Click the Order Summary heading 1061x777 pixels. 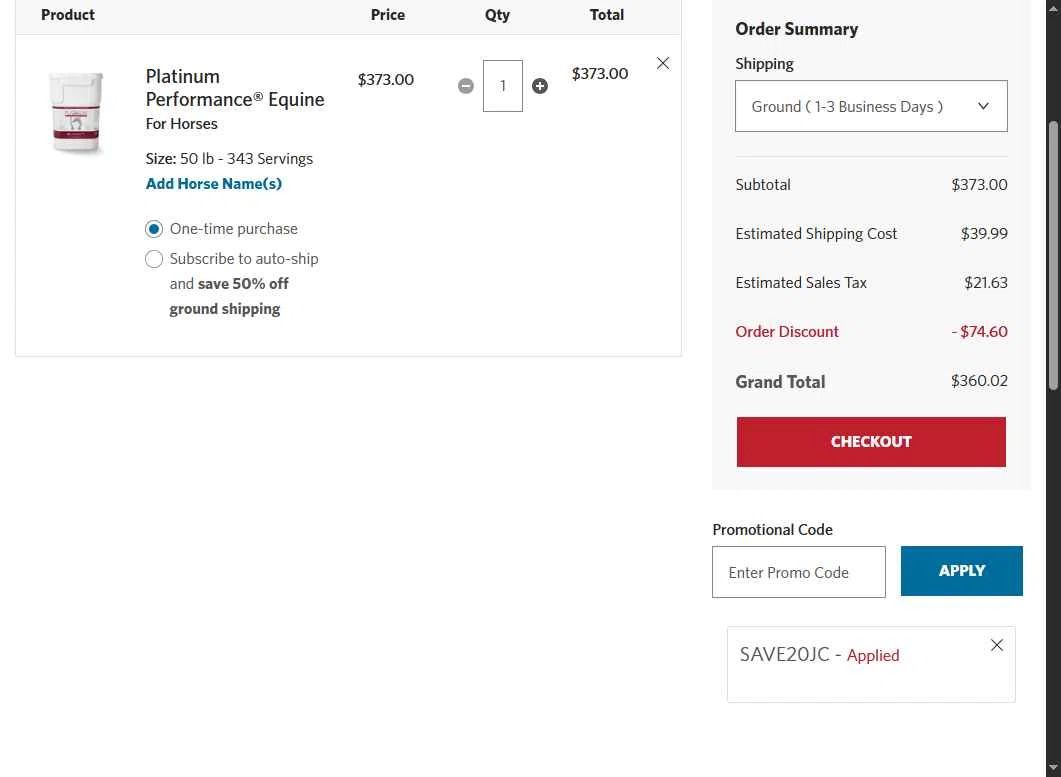(796, 29)
